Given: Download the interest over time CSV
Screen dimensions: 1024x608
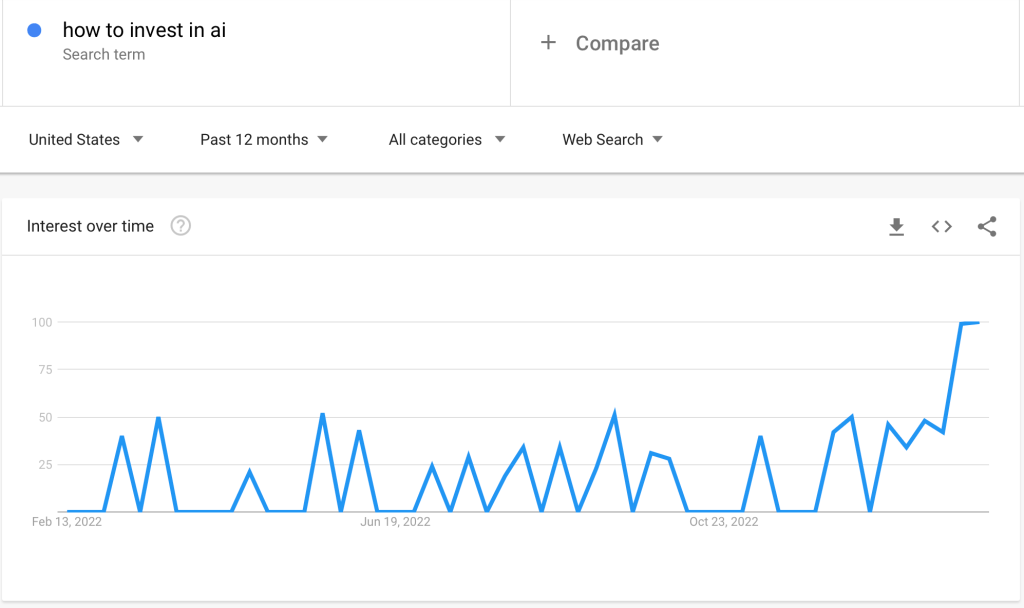Looking at the screenshot, I should 896,227.
